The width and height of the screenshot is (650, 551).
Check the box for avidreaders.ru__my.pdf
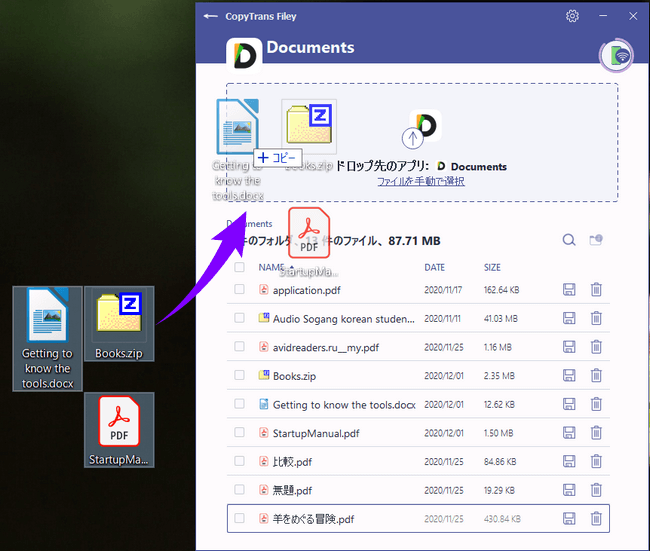(239, 346)
